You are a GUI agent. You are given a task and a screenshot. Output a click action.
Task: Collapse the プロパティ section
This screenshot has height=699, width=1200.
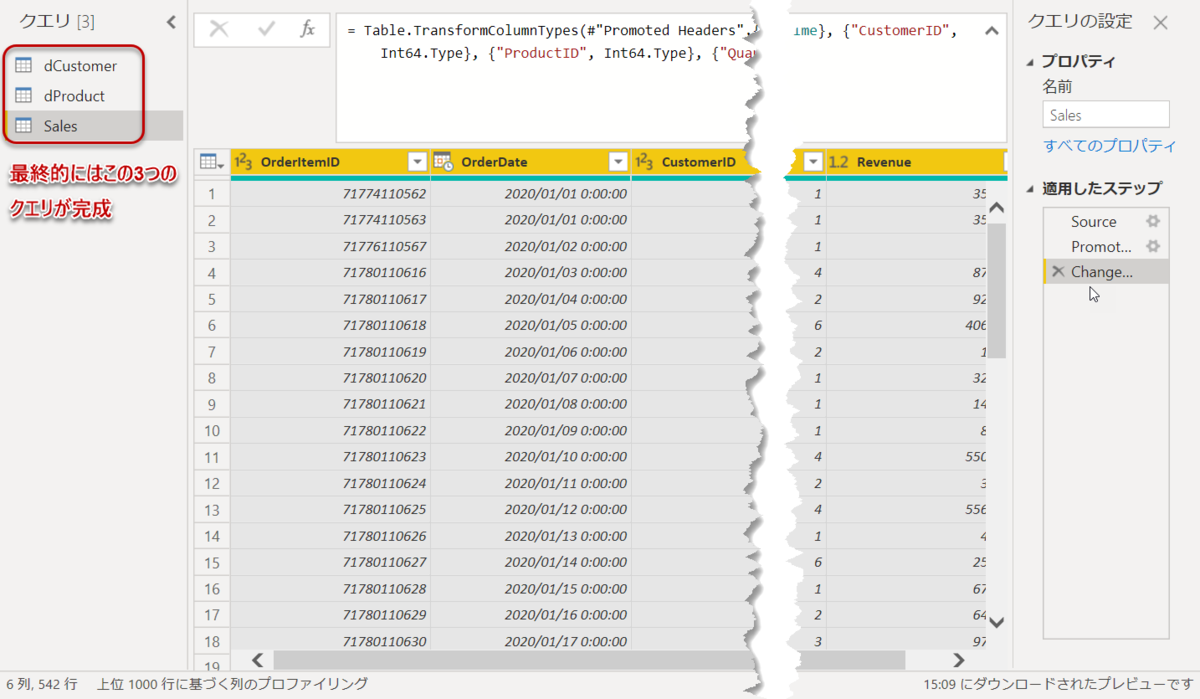tap(1032, 62)
